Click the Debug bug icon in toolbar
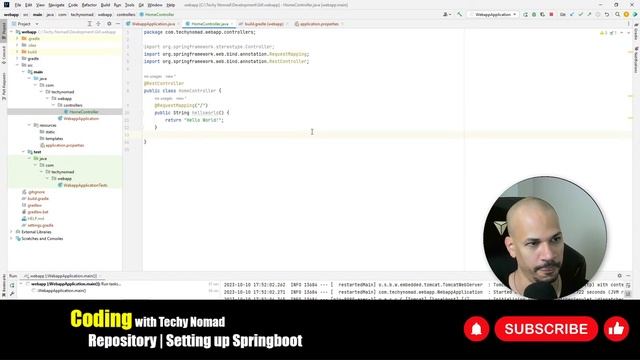Image resolution: width=640 pixels, height=360 pixels. [x=534, y=14]
